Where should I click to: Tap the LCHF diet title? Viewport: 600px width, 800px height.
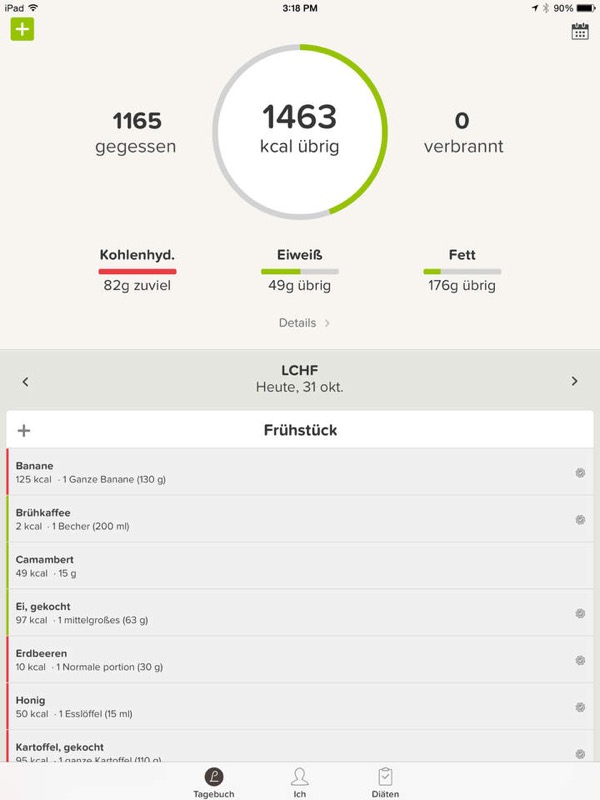(300, 370)
